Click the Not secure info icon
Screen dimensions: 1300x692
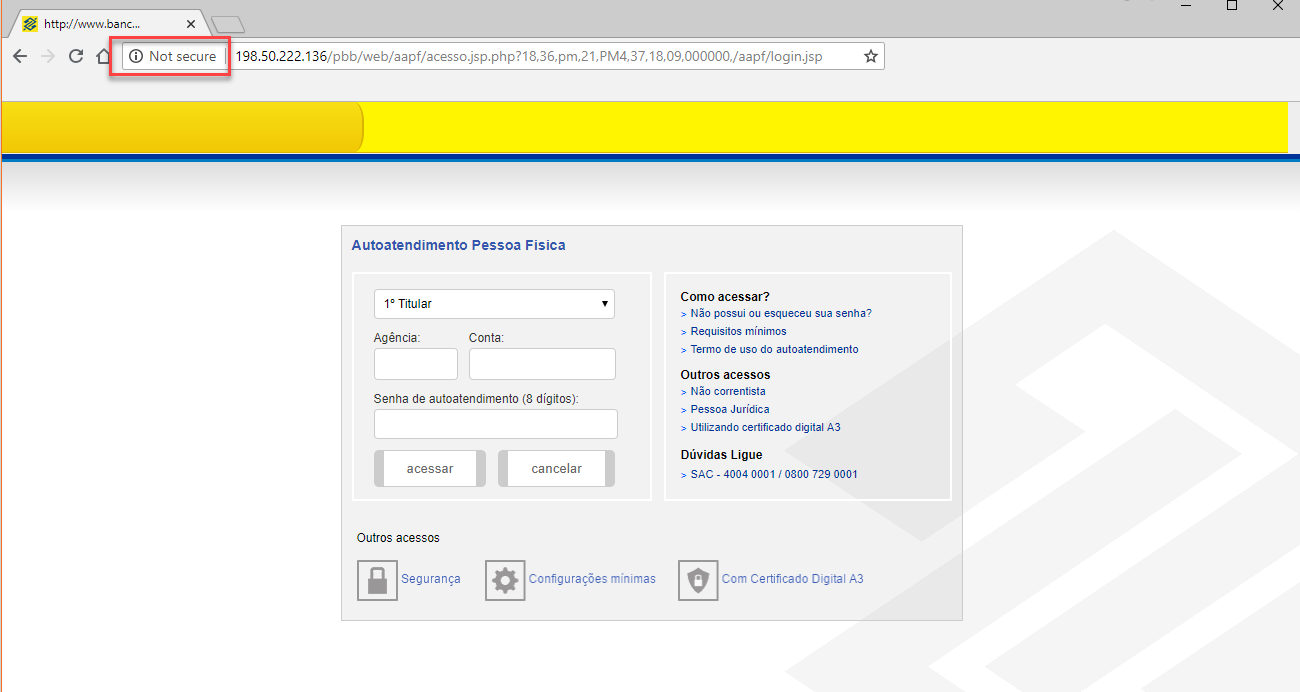(x=136, y=57)
